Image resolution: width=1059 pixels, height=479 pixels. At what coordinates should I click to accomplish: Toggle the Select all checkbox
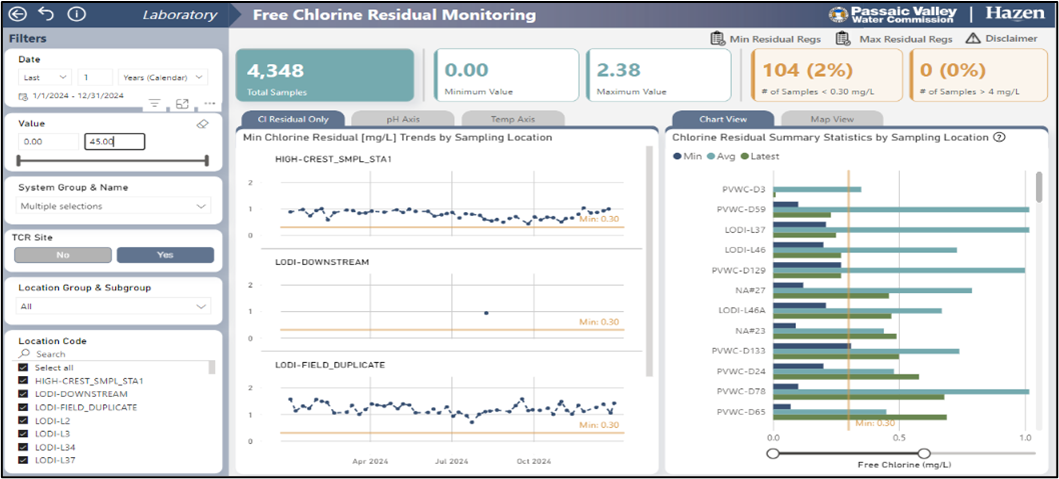tap(24, 368)
